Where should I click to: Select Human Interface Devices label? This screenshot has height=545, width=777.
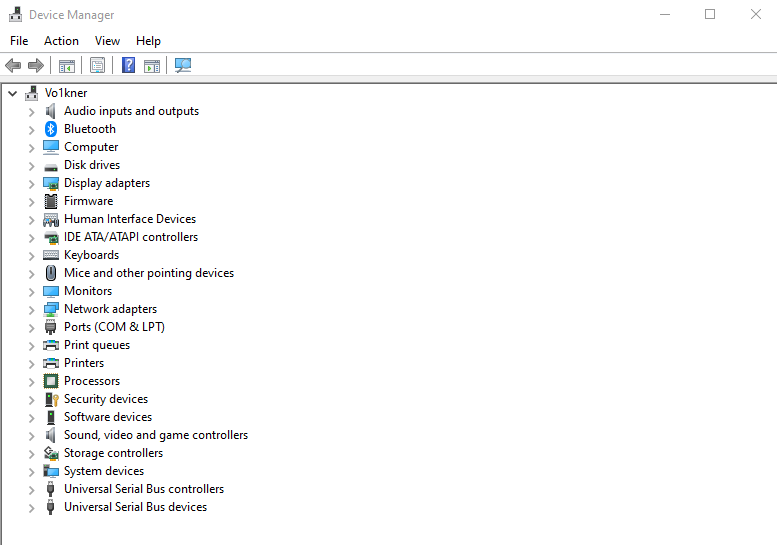pyautogui.click(x=130, y=219)
